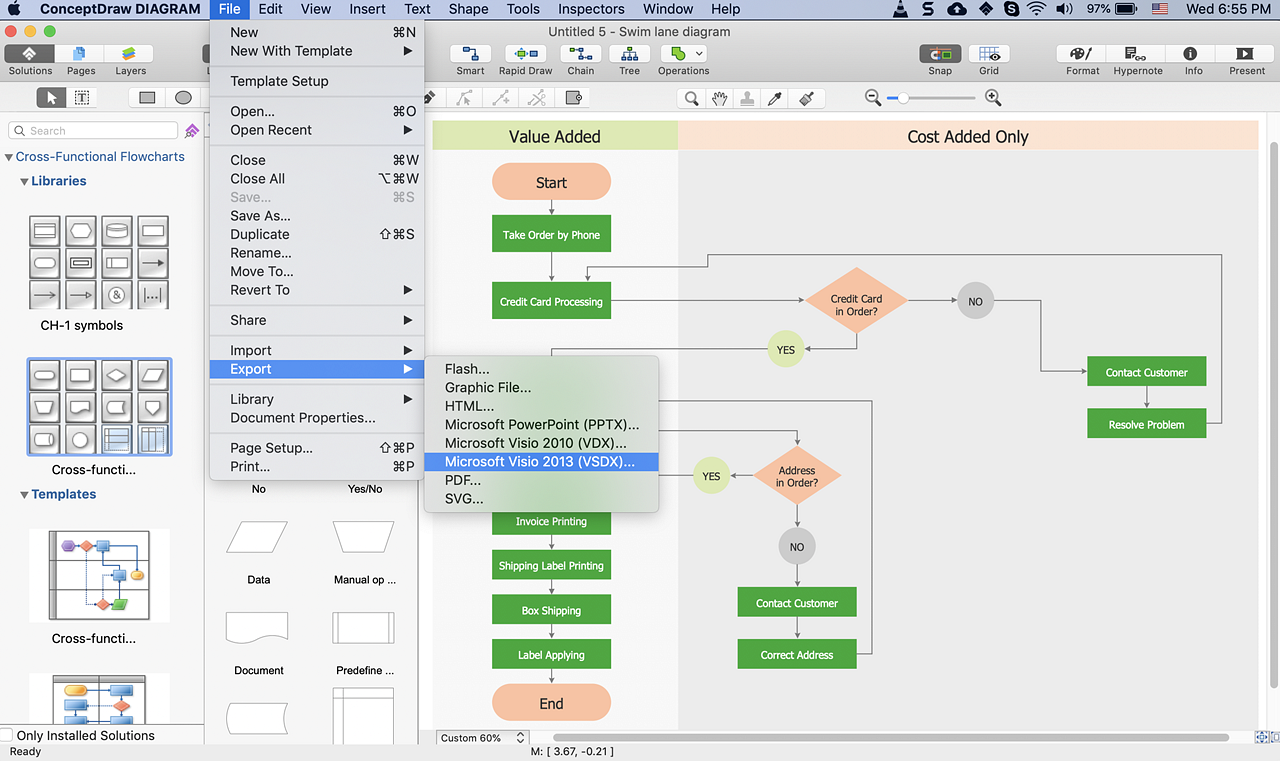Choose the Chain connection mode

pos(580,55)
